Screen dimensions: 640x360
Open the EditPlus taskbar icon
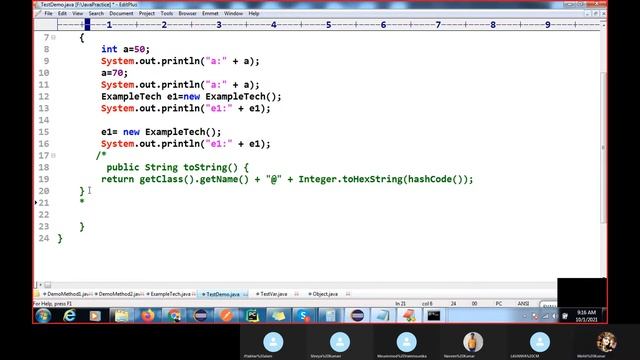coord(408,316)
